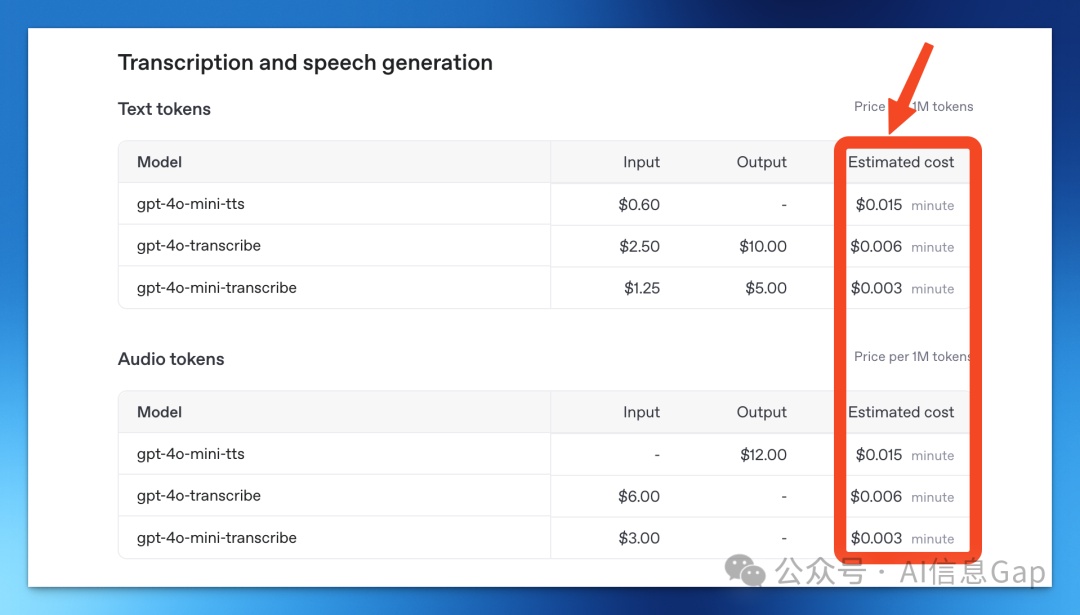1080x615 pixels.
Task: Click the Price per 1M tokens label above Audio table
Action: pos(912,357)
